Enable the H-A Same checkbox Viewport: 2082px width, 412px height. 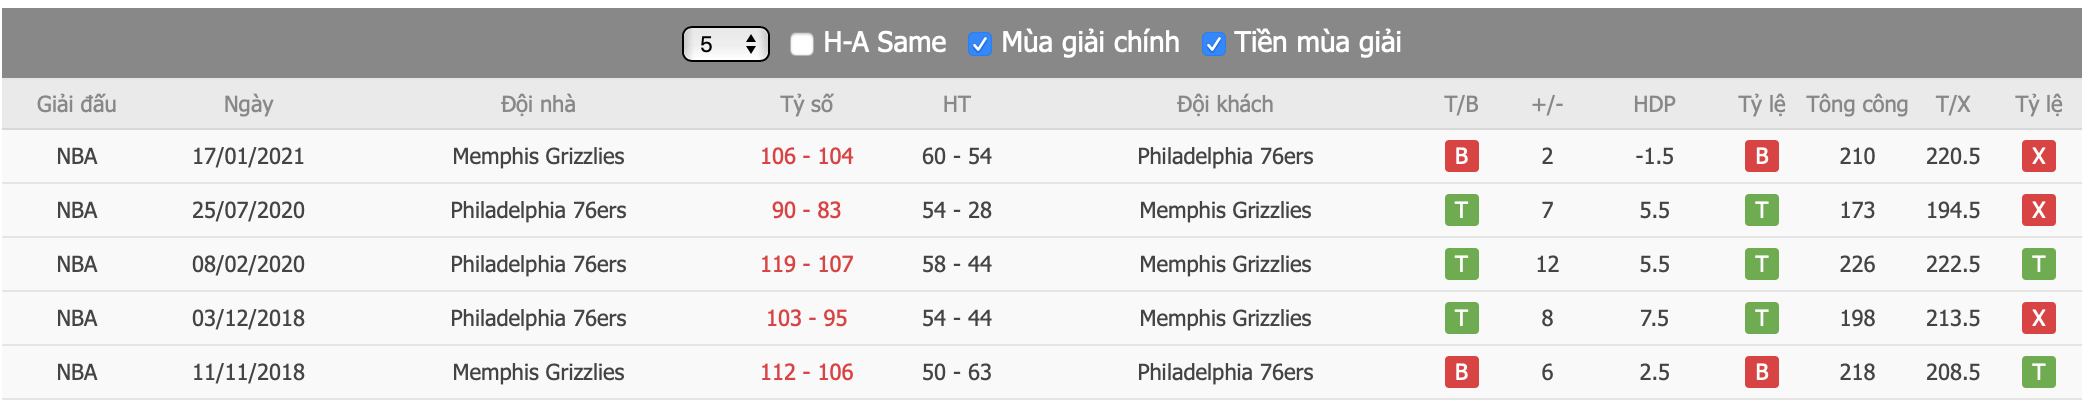[x=802, y=44]
